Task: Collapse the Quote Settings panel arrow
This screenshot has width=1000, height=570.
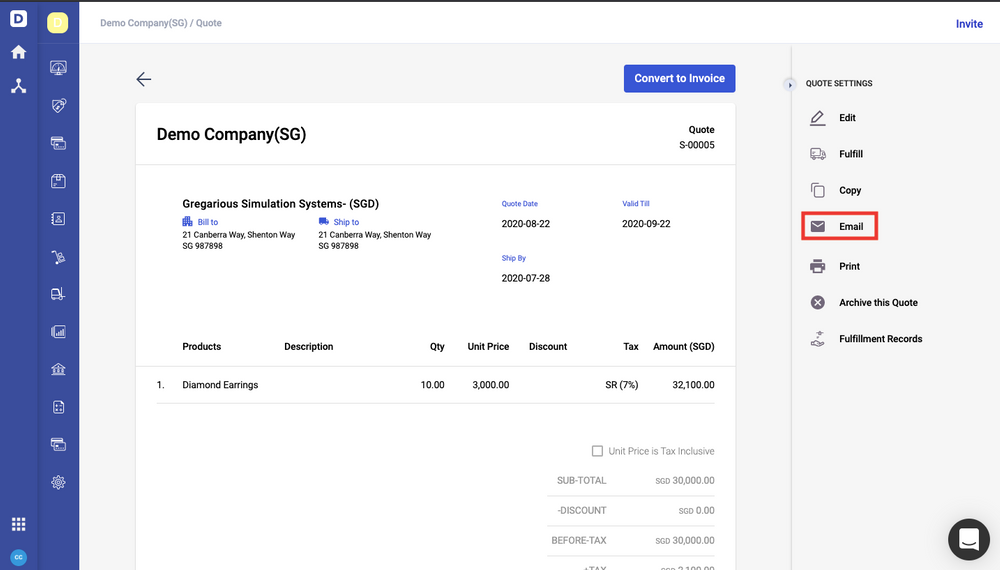Action: (x=790, y=84)
